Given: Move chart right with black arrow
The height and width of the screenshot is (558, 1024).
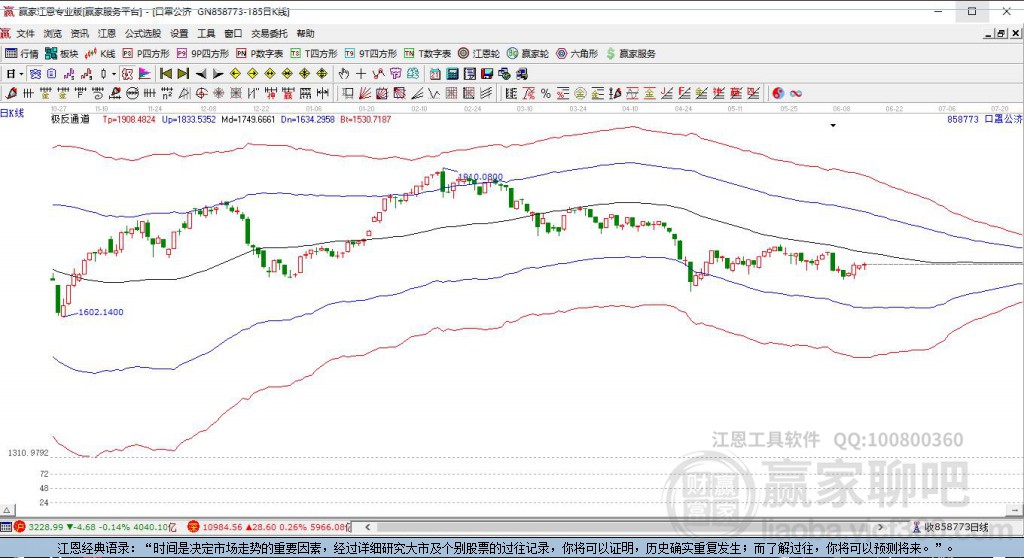Looking at the screenshot, I should tap(218, 74).
